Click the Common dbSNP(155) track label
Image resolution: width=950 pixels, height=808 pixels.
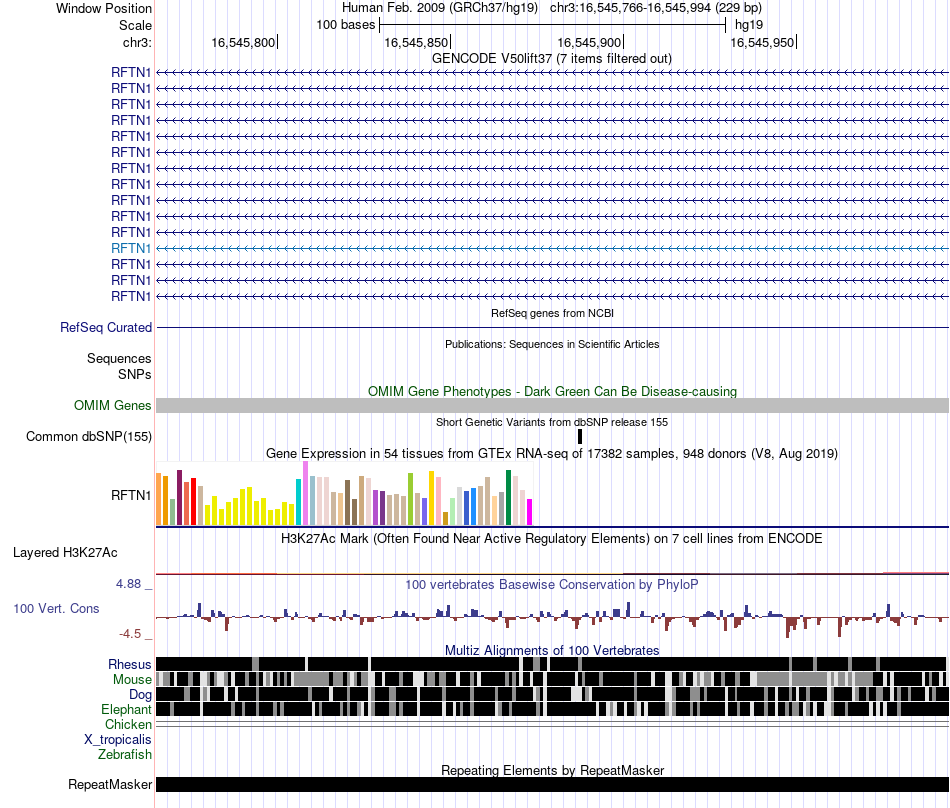[89, 437]
